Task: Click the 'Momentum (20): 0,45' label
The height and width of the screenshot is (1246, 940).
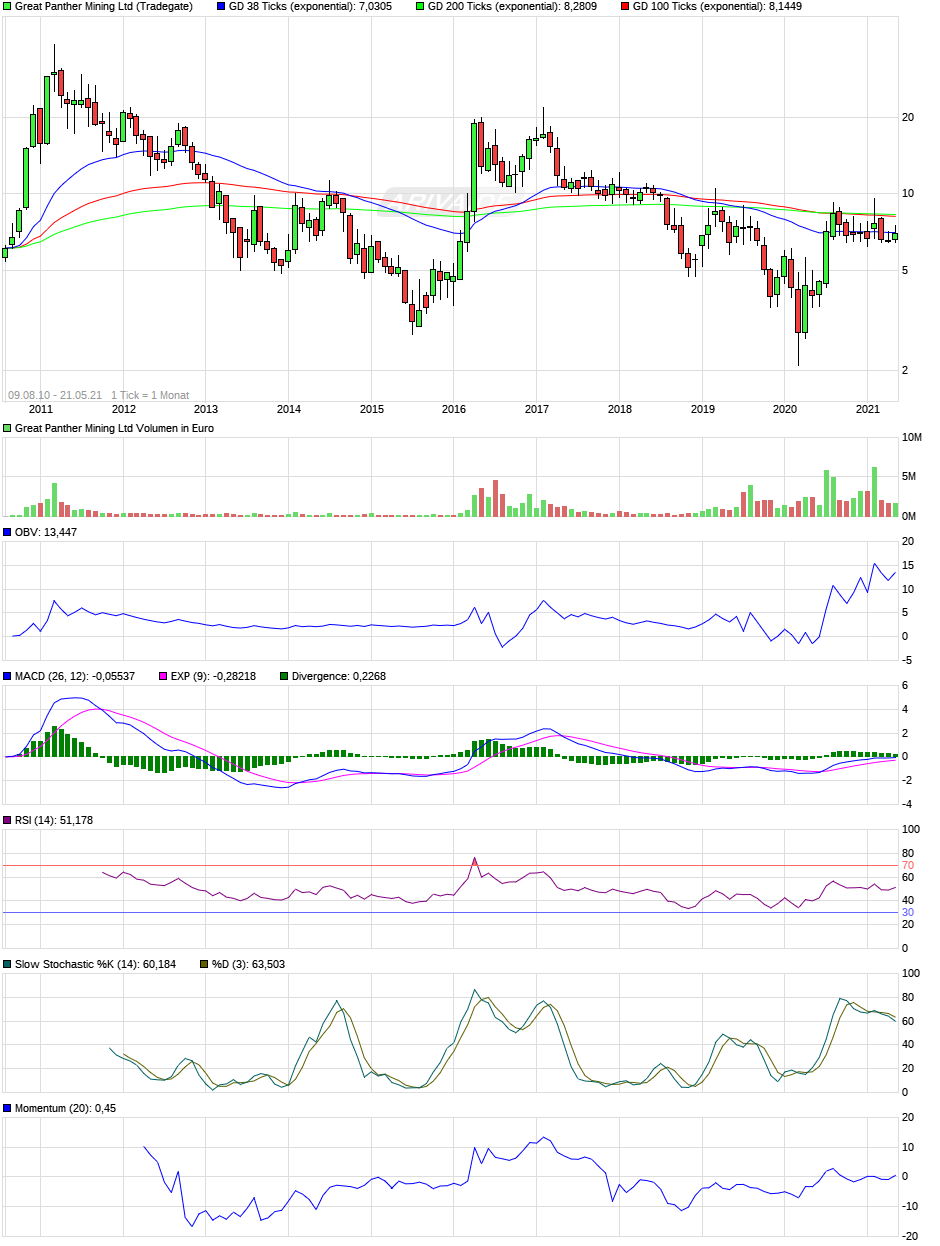Action: (66, 1108)
